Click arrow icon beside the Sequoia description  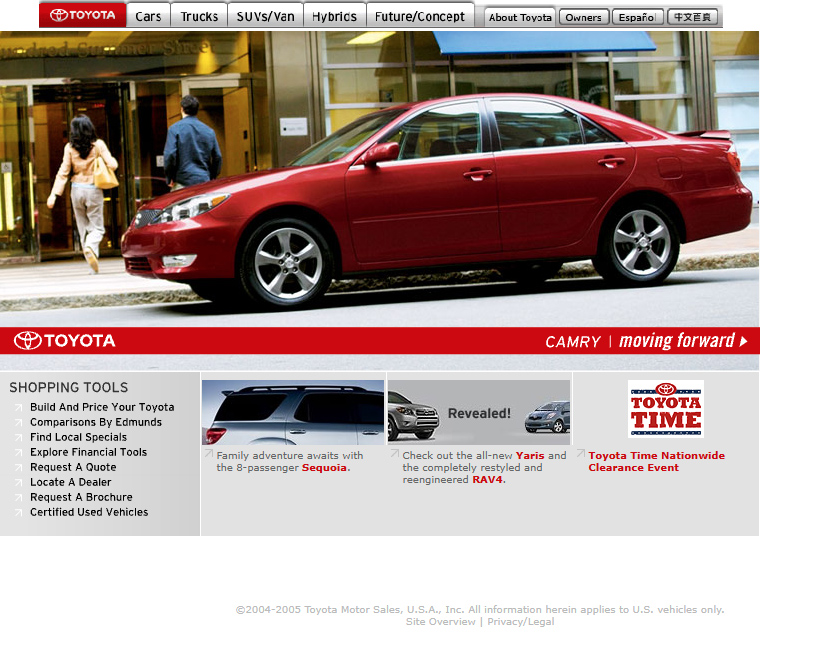209,454
